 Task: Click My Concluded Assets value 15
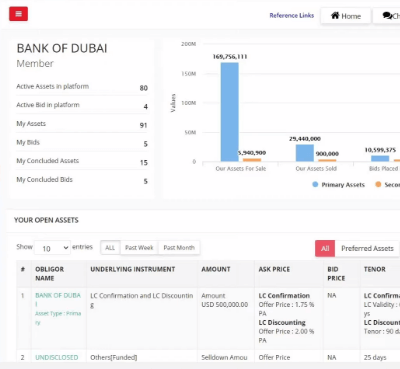pos(144,163)
